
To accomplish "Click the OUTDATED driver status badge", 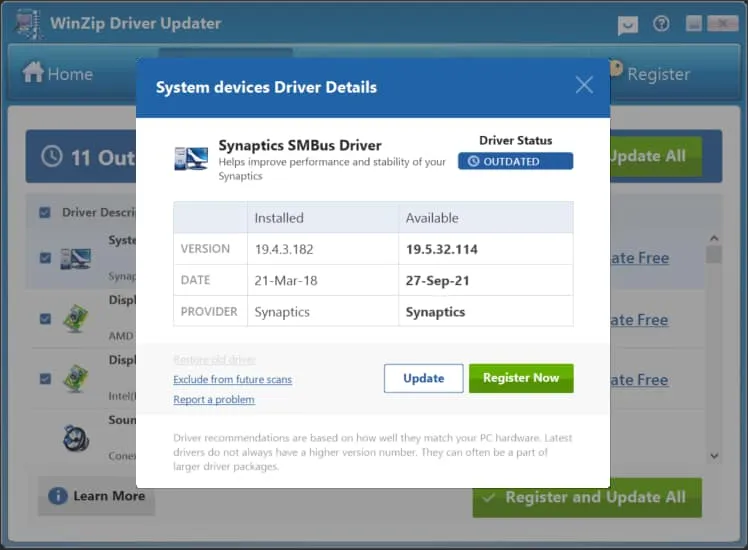I will (515, 161).
